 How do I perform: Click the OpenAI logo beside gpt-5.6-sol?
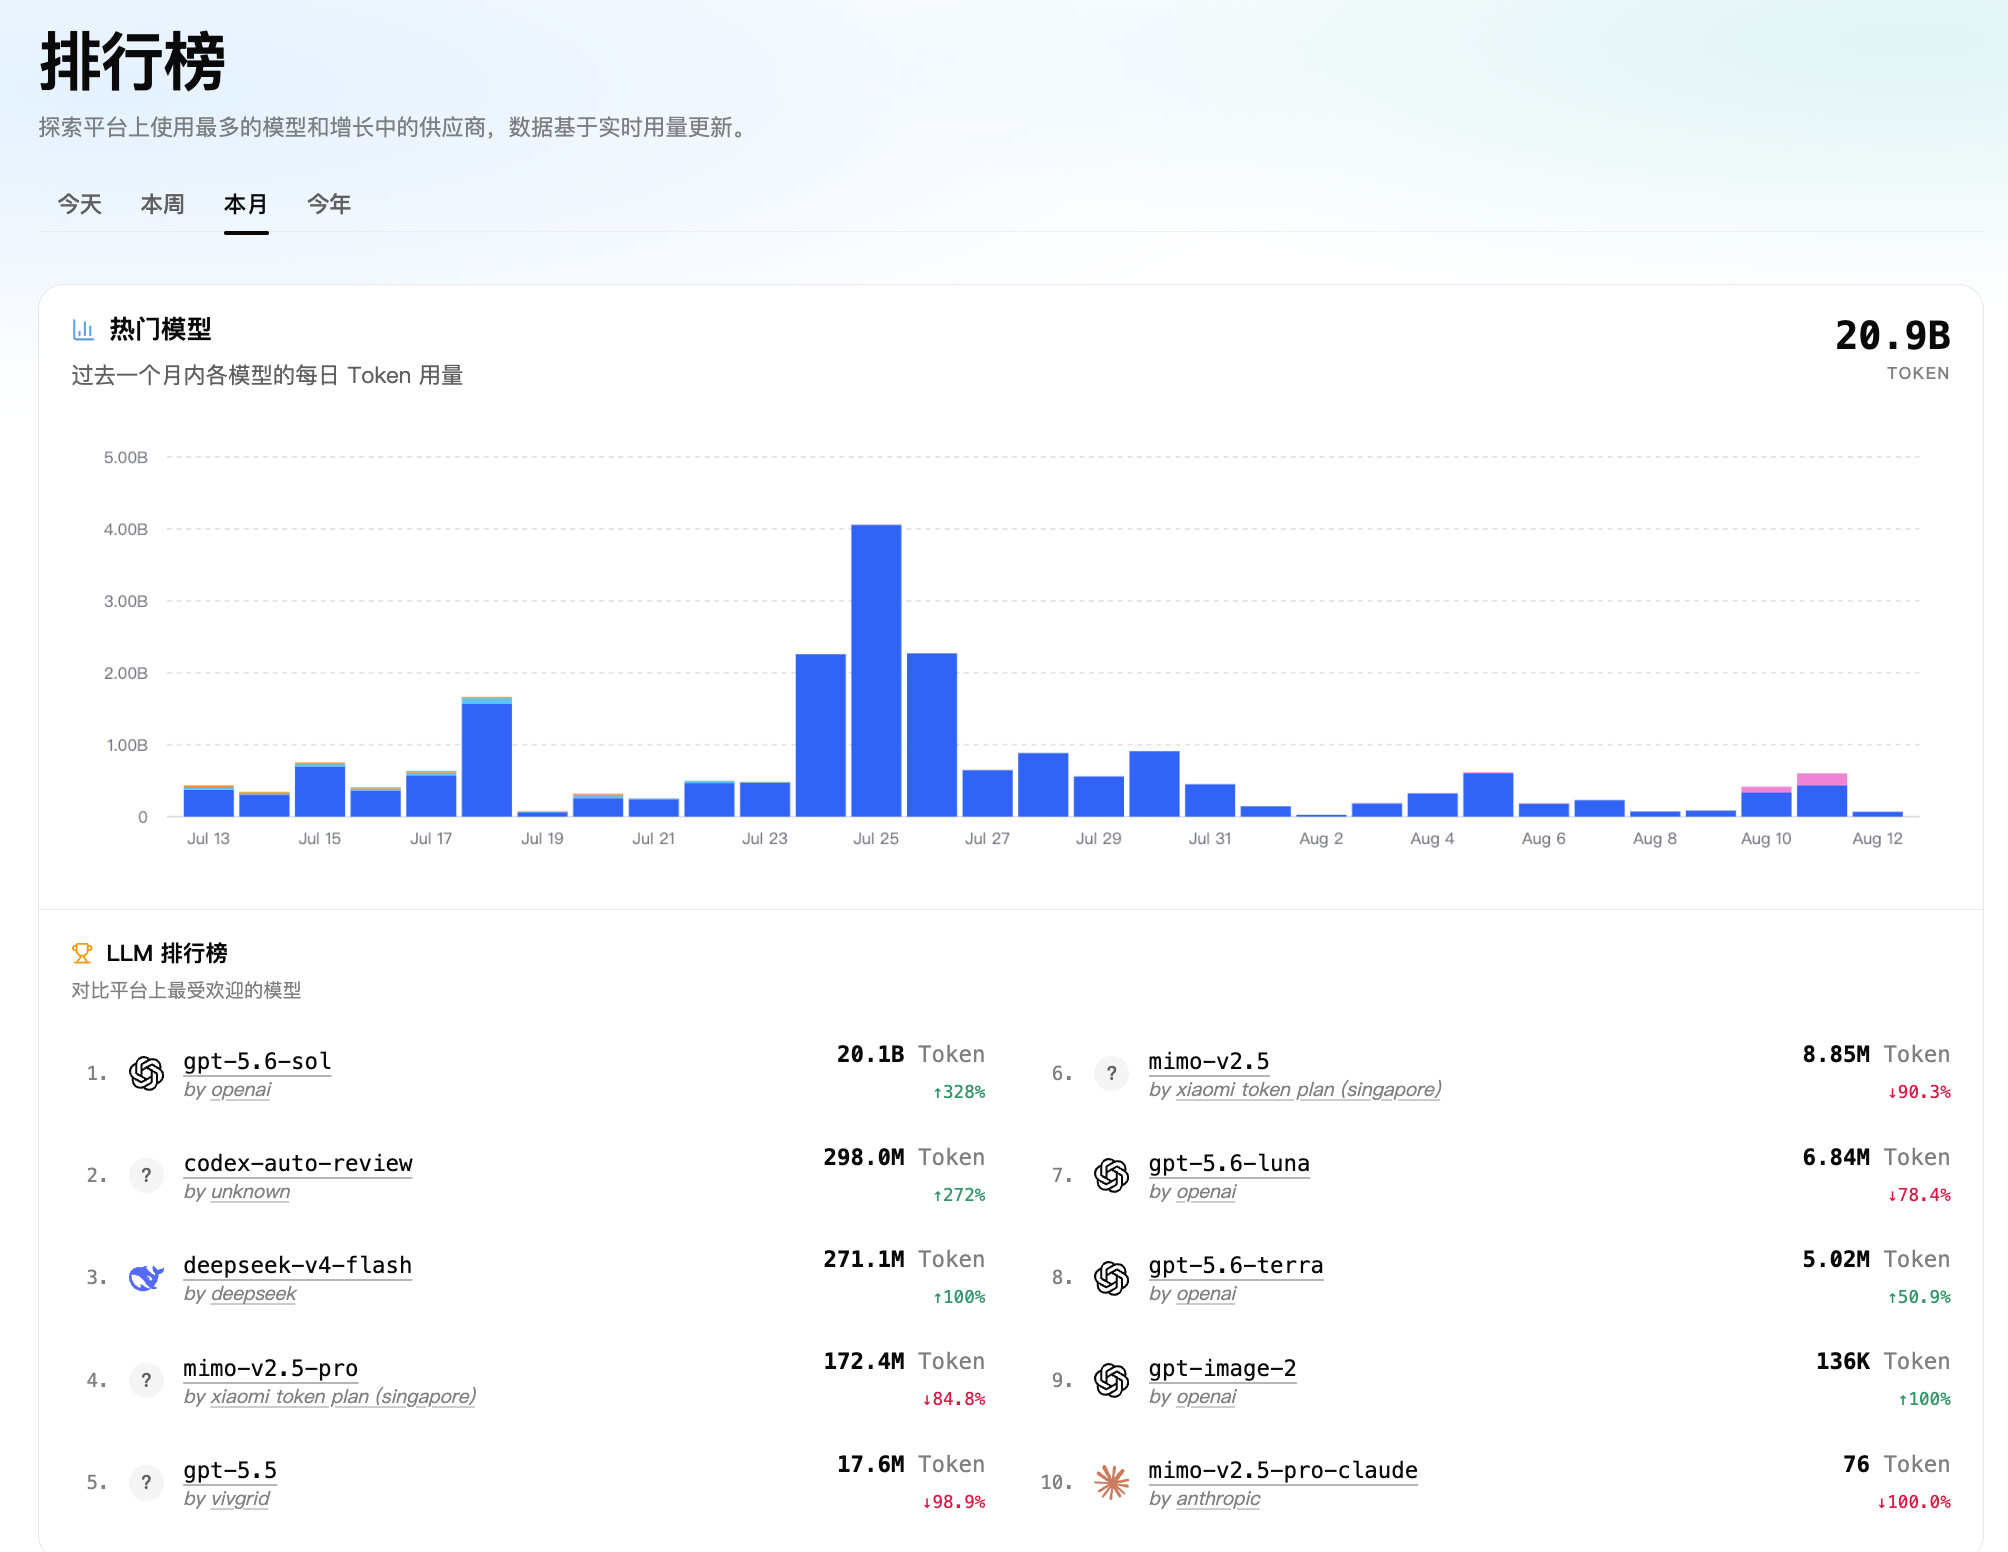[146, 1073]
